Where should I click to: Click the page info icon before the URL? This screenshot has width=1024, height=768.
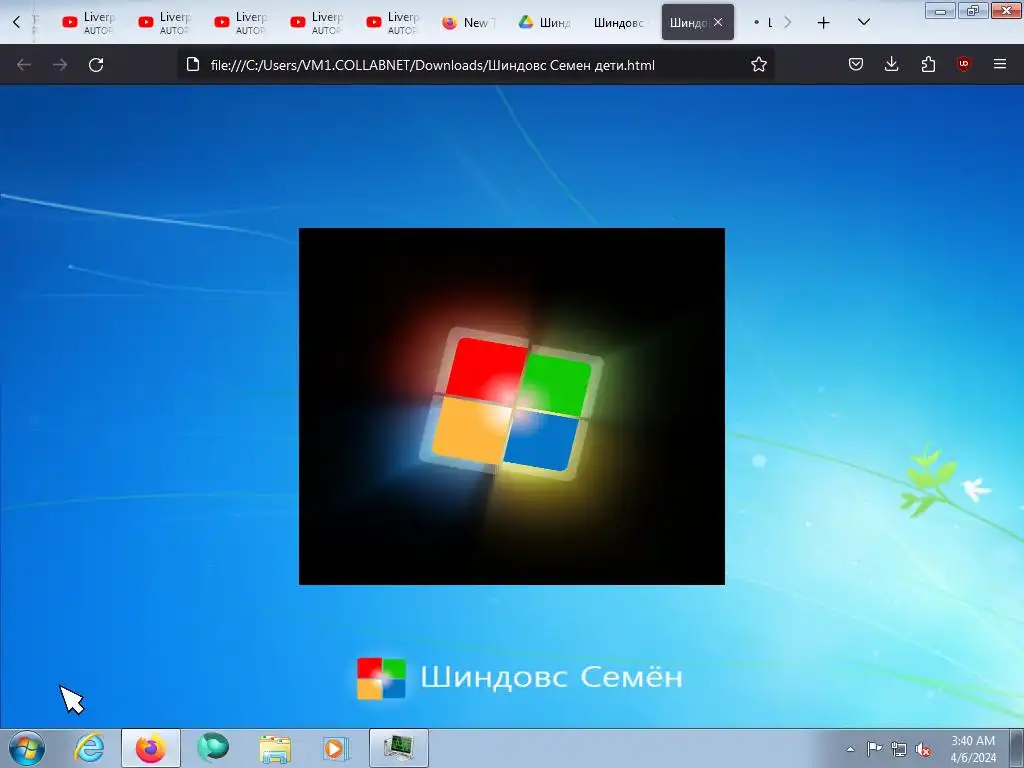tap(193, 65)
